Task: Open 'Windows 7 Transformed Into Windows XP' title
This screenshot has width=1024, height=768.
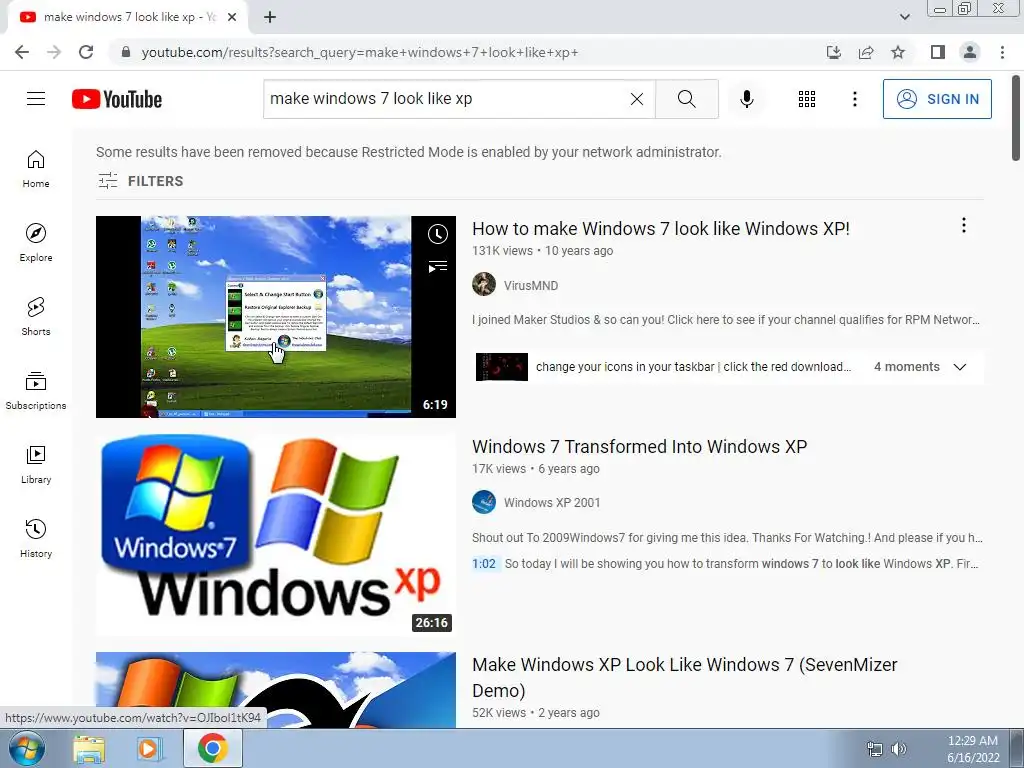Action: [639, 447]
